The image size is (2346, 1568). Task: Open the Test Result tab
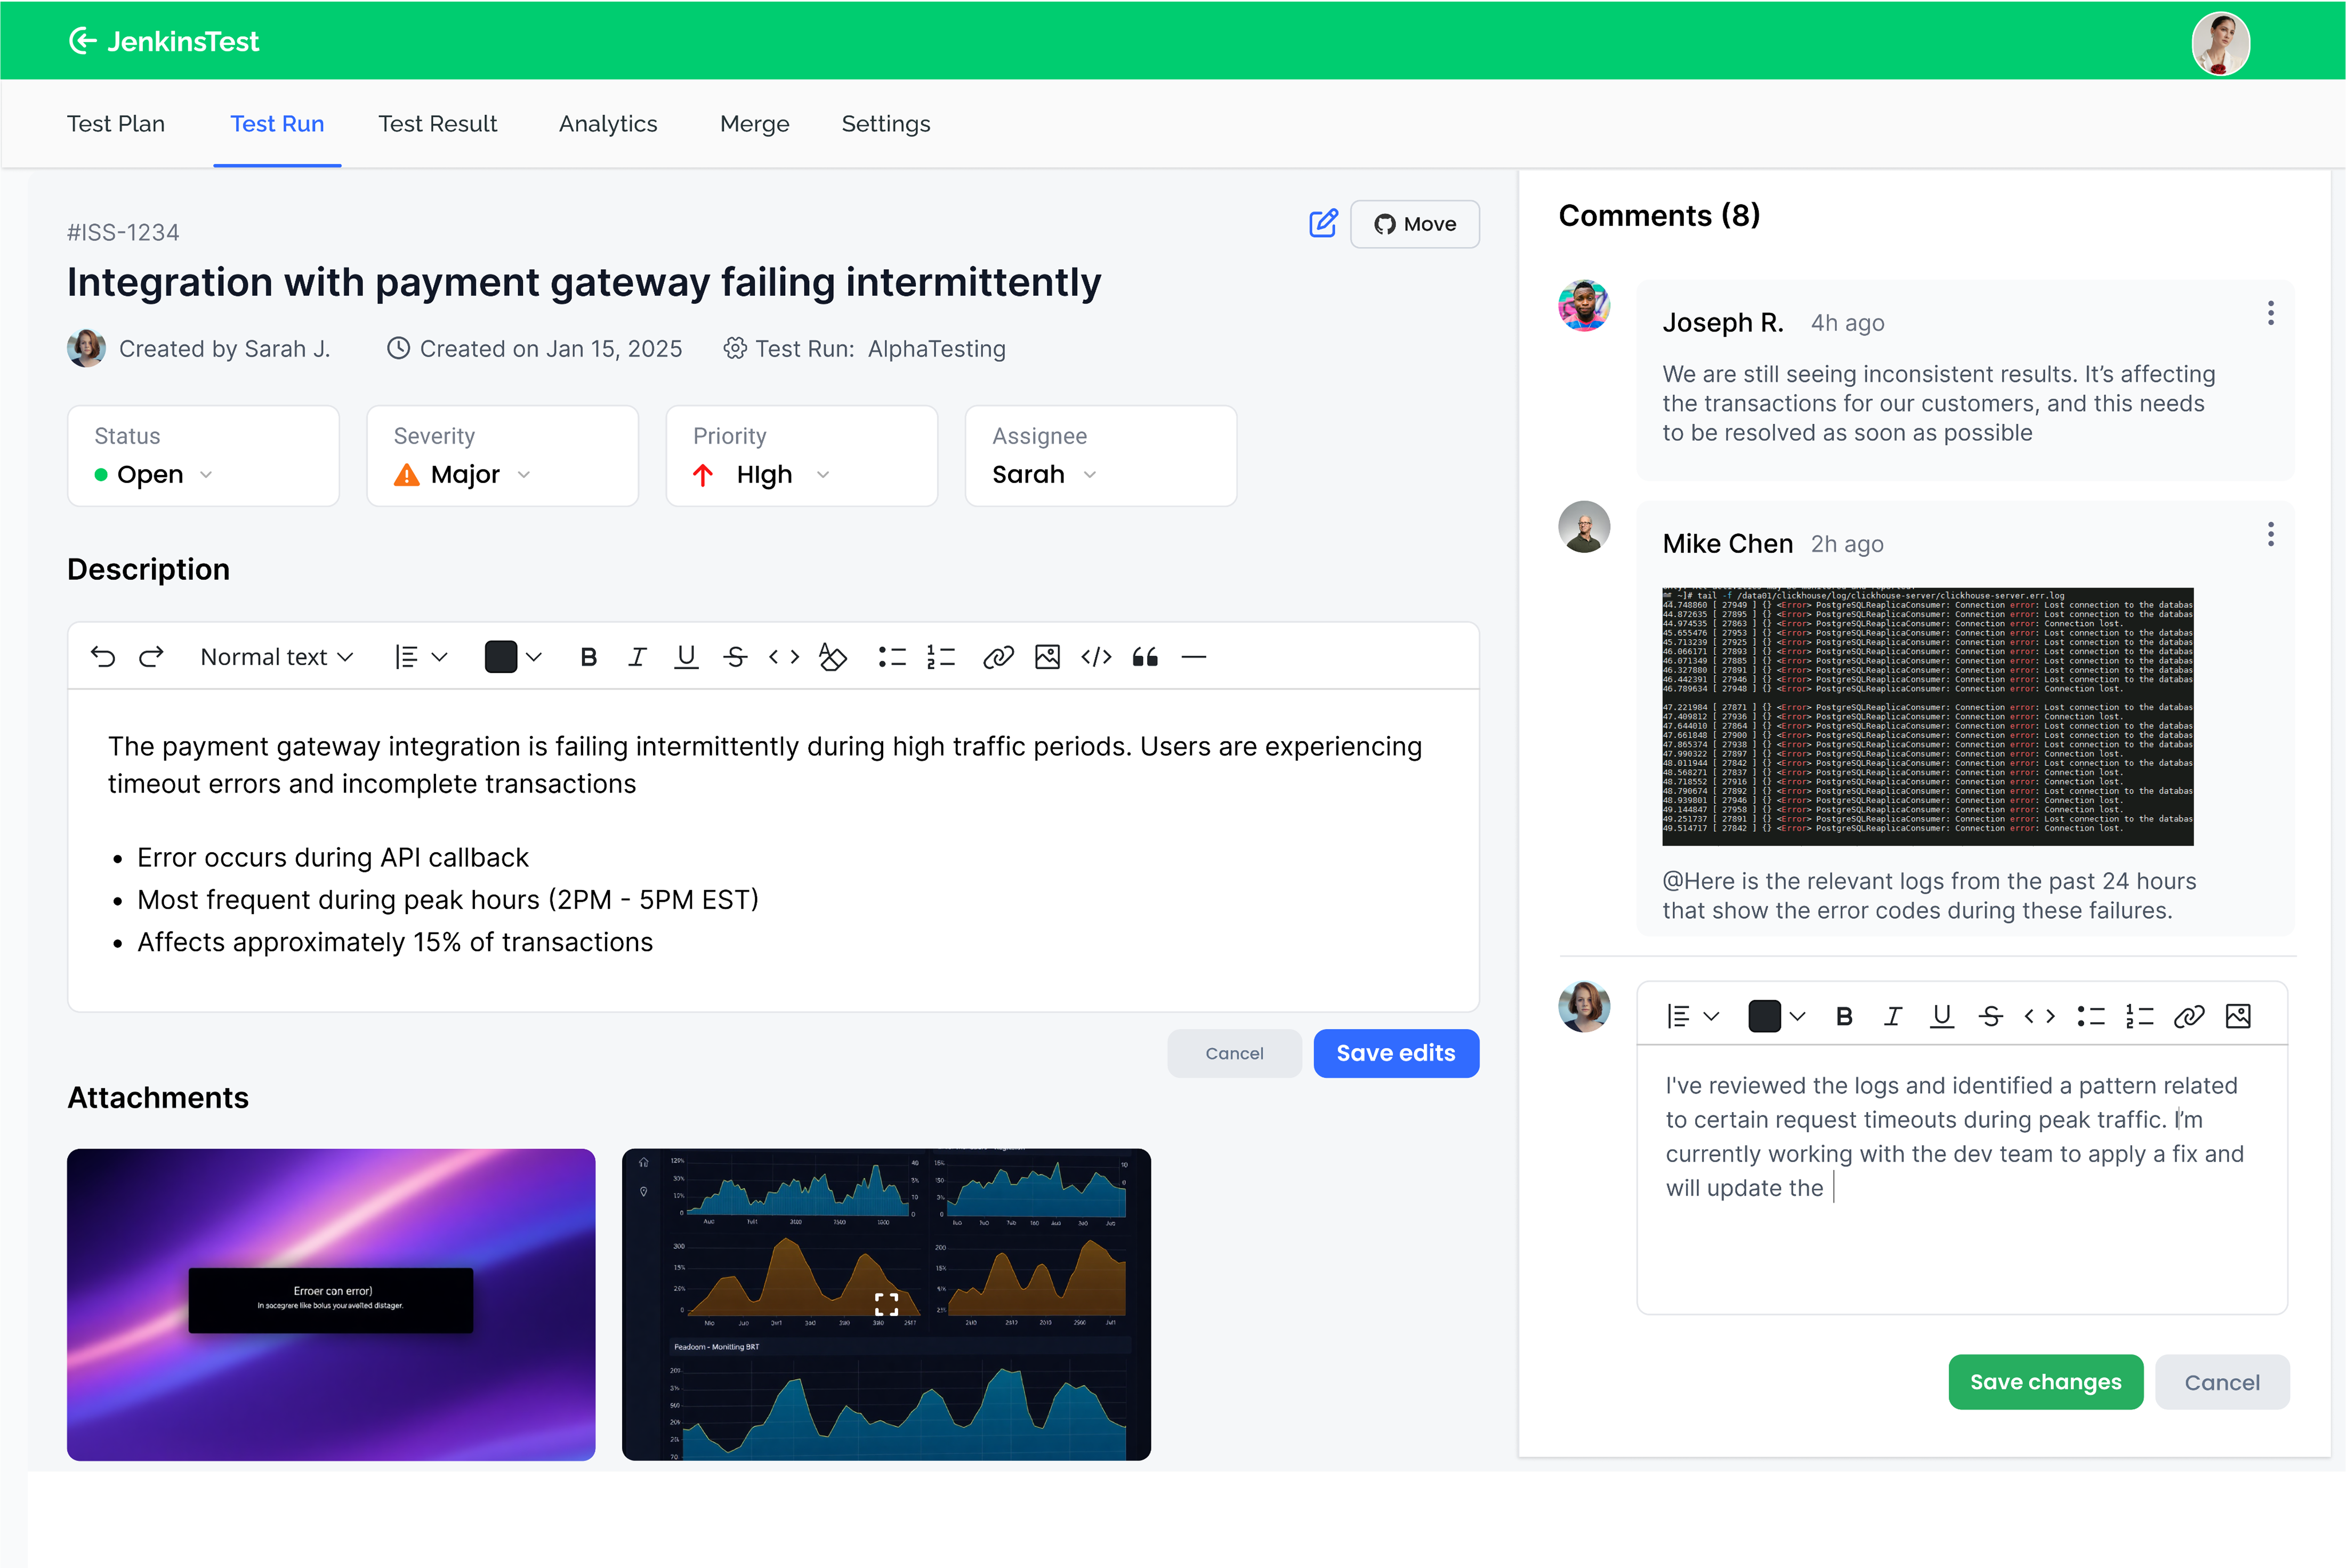[x=437, y=124]
